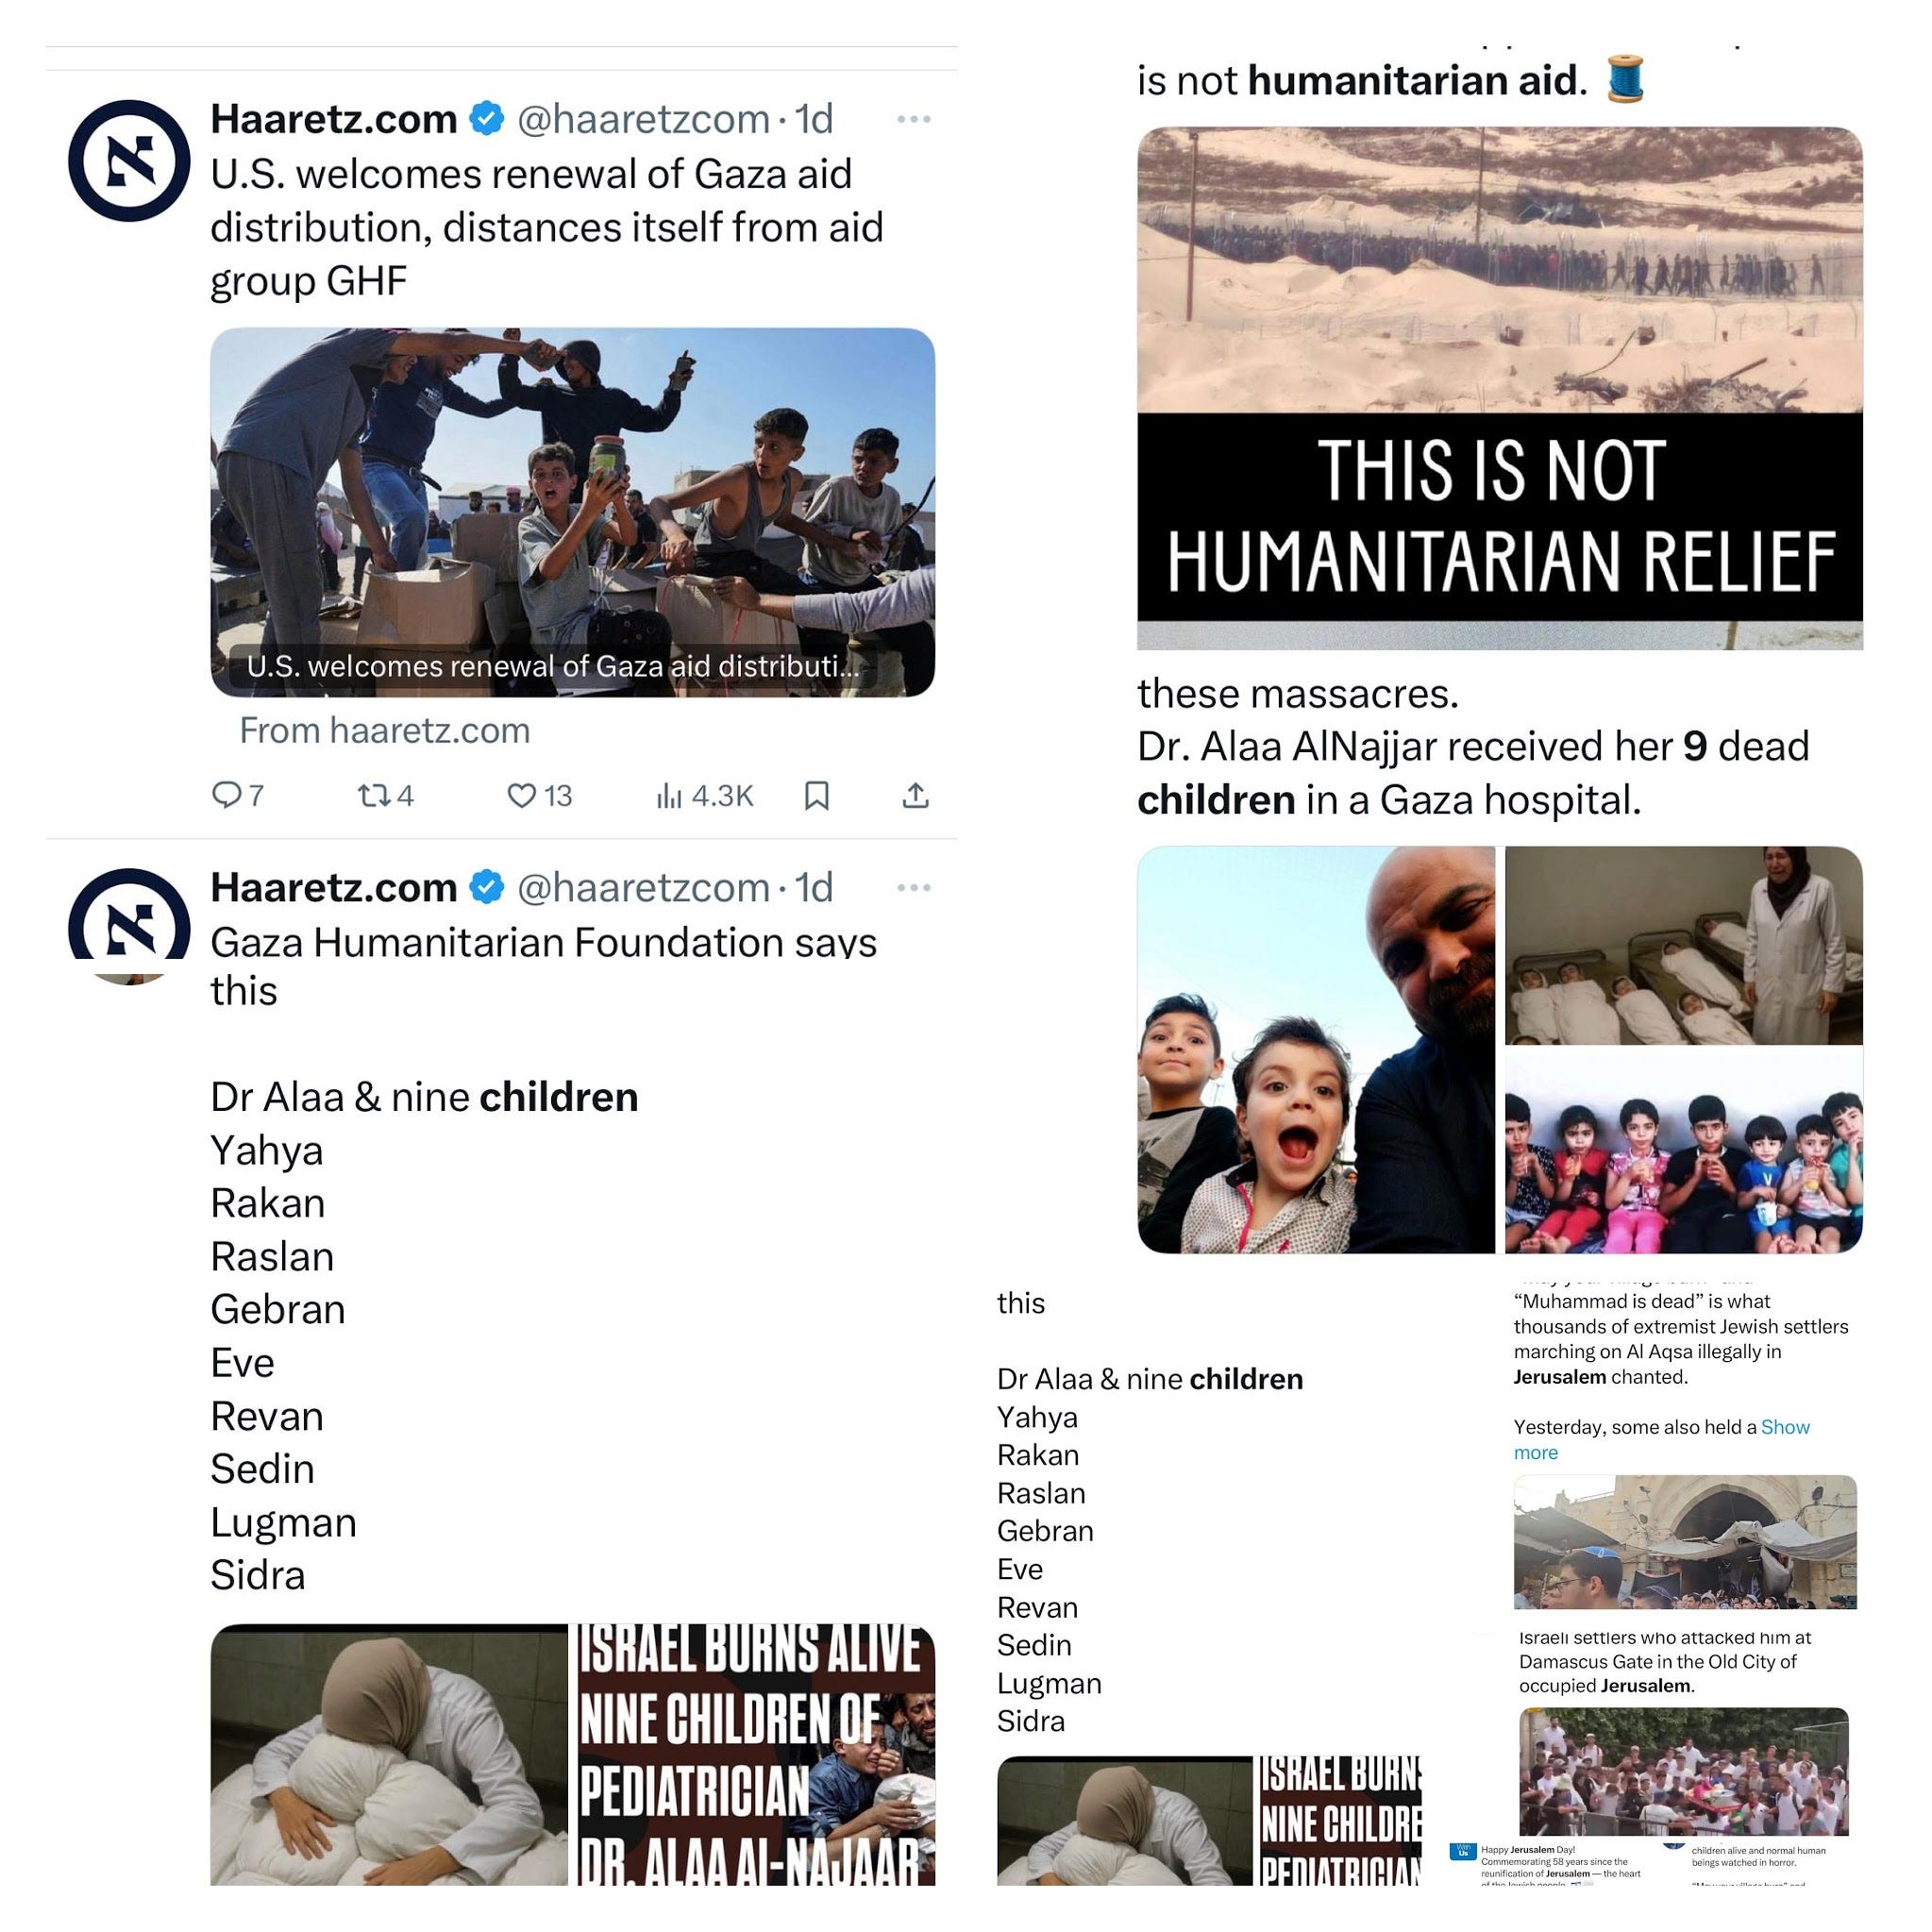Click the Haaretz.com name on second tweet
The width and height of the screenshot is (1932, 1932).
[x=334, y=888]
